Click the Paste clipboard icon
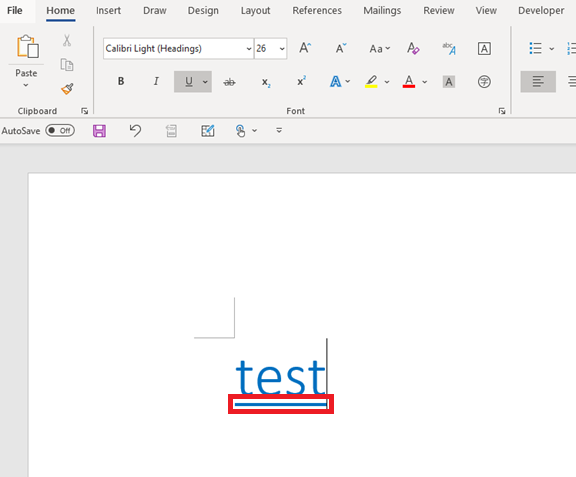Screen dimensions: 576x477 [27, 46]
